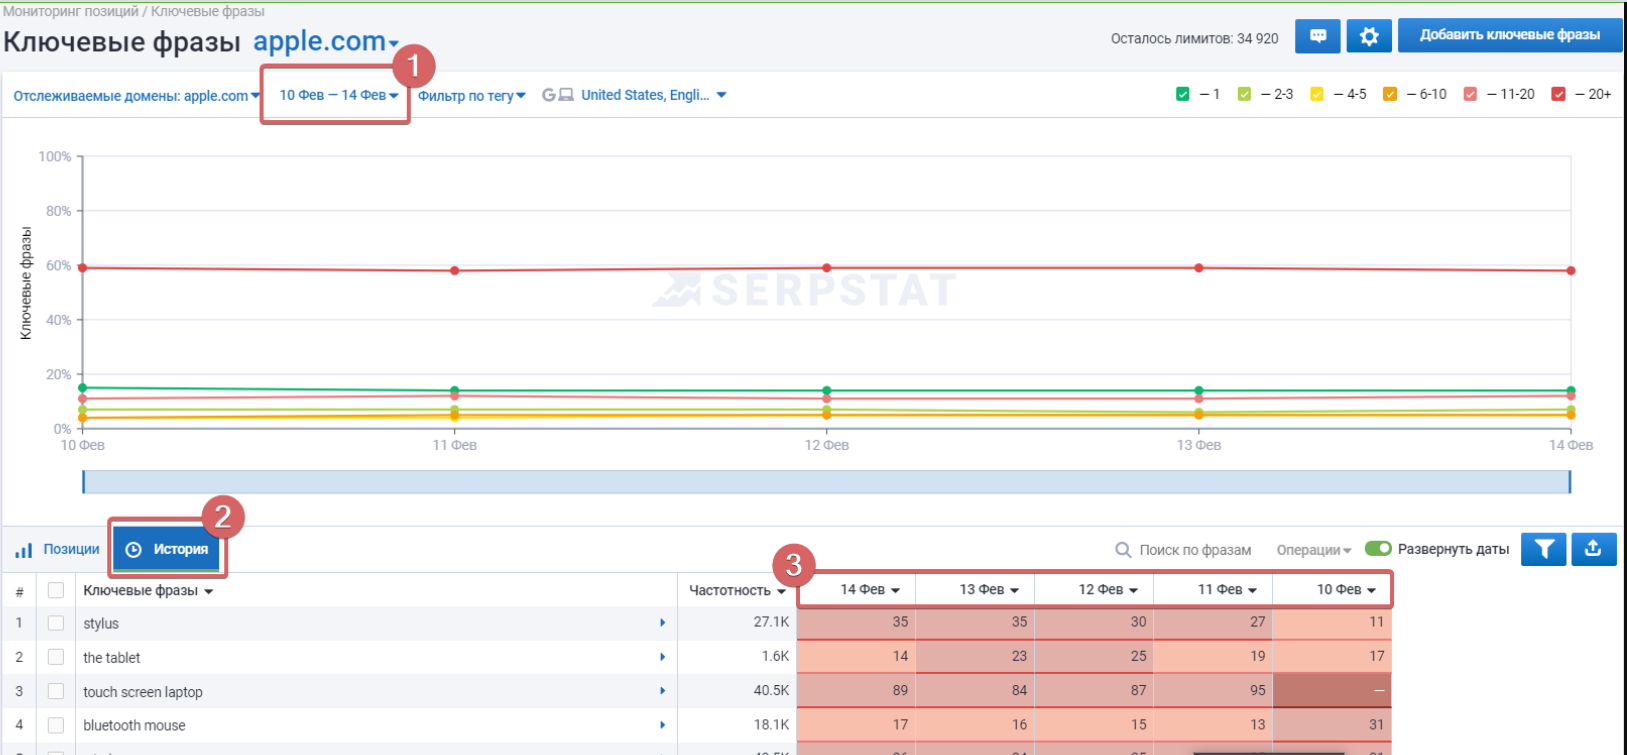The height and width of the screenshot is (755, 1627).
Task: Click the blue filter funnel icon
Action: (1544, 549)
